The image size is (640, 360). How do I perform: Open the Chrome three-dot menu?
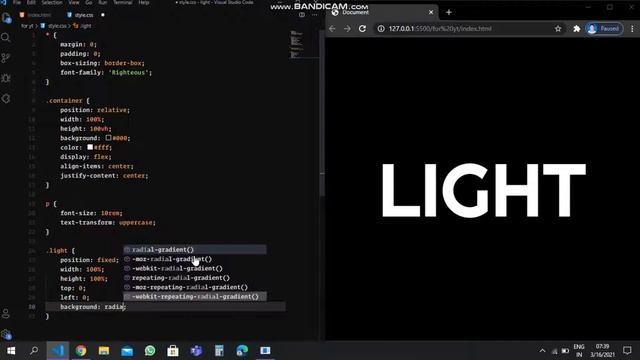pos(632,29)
